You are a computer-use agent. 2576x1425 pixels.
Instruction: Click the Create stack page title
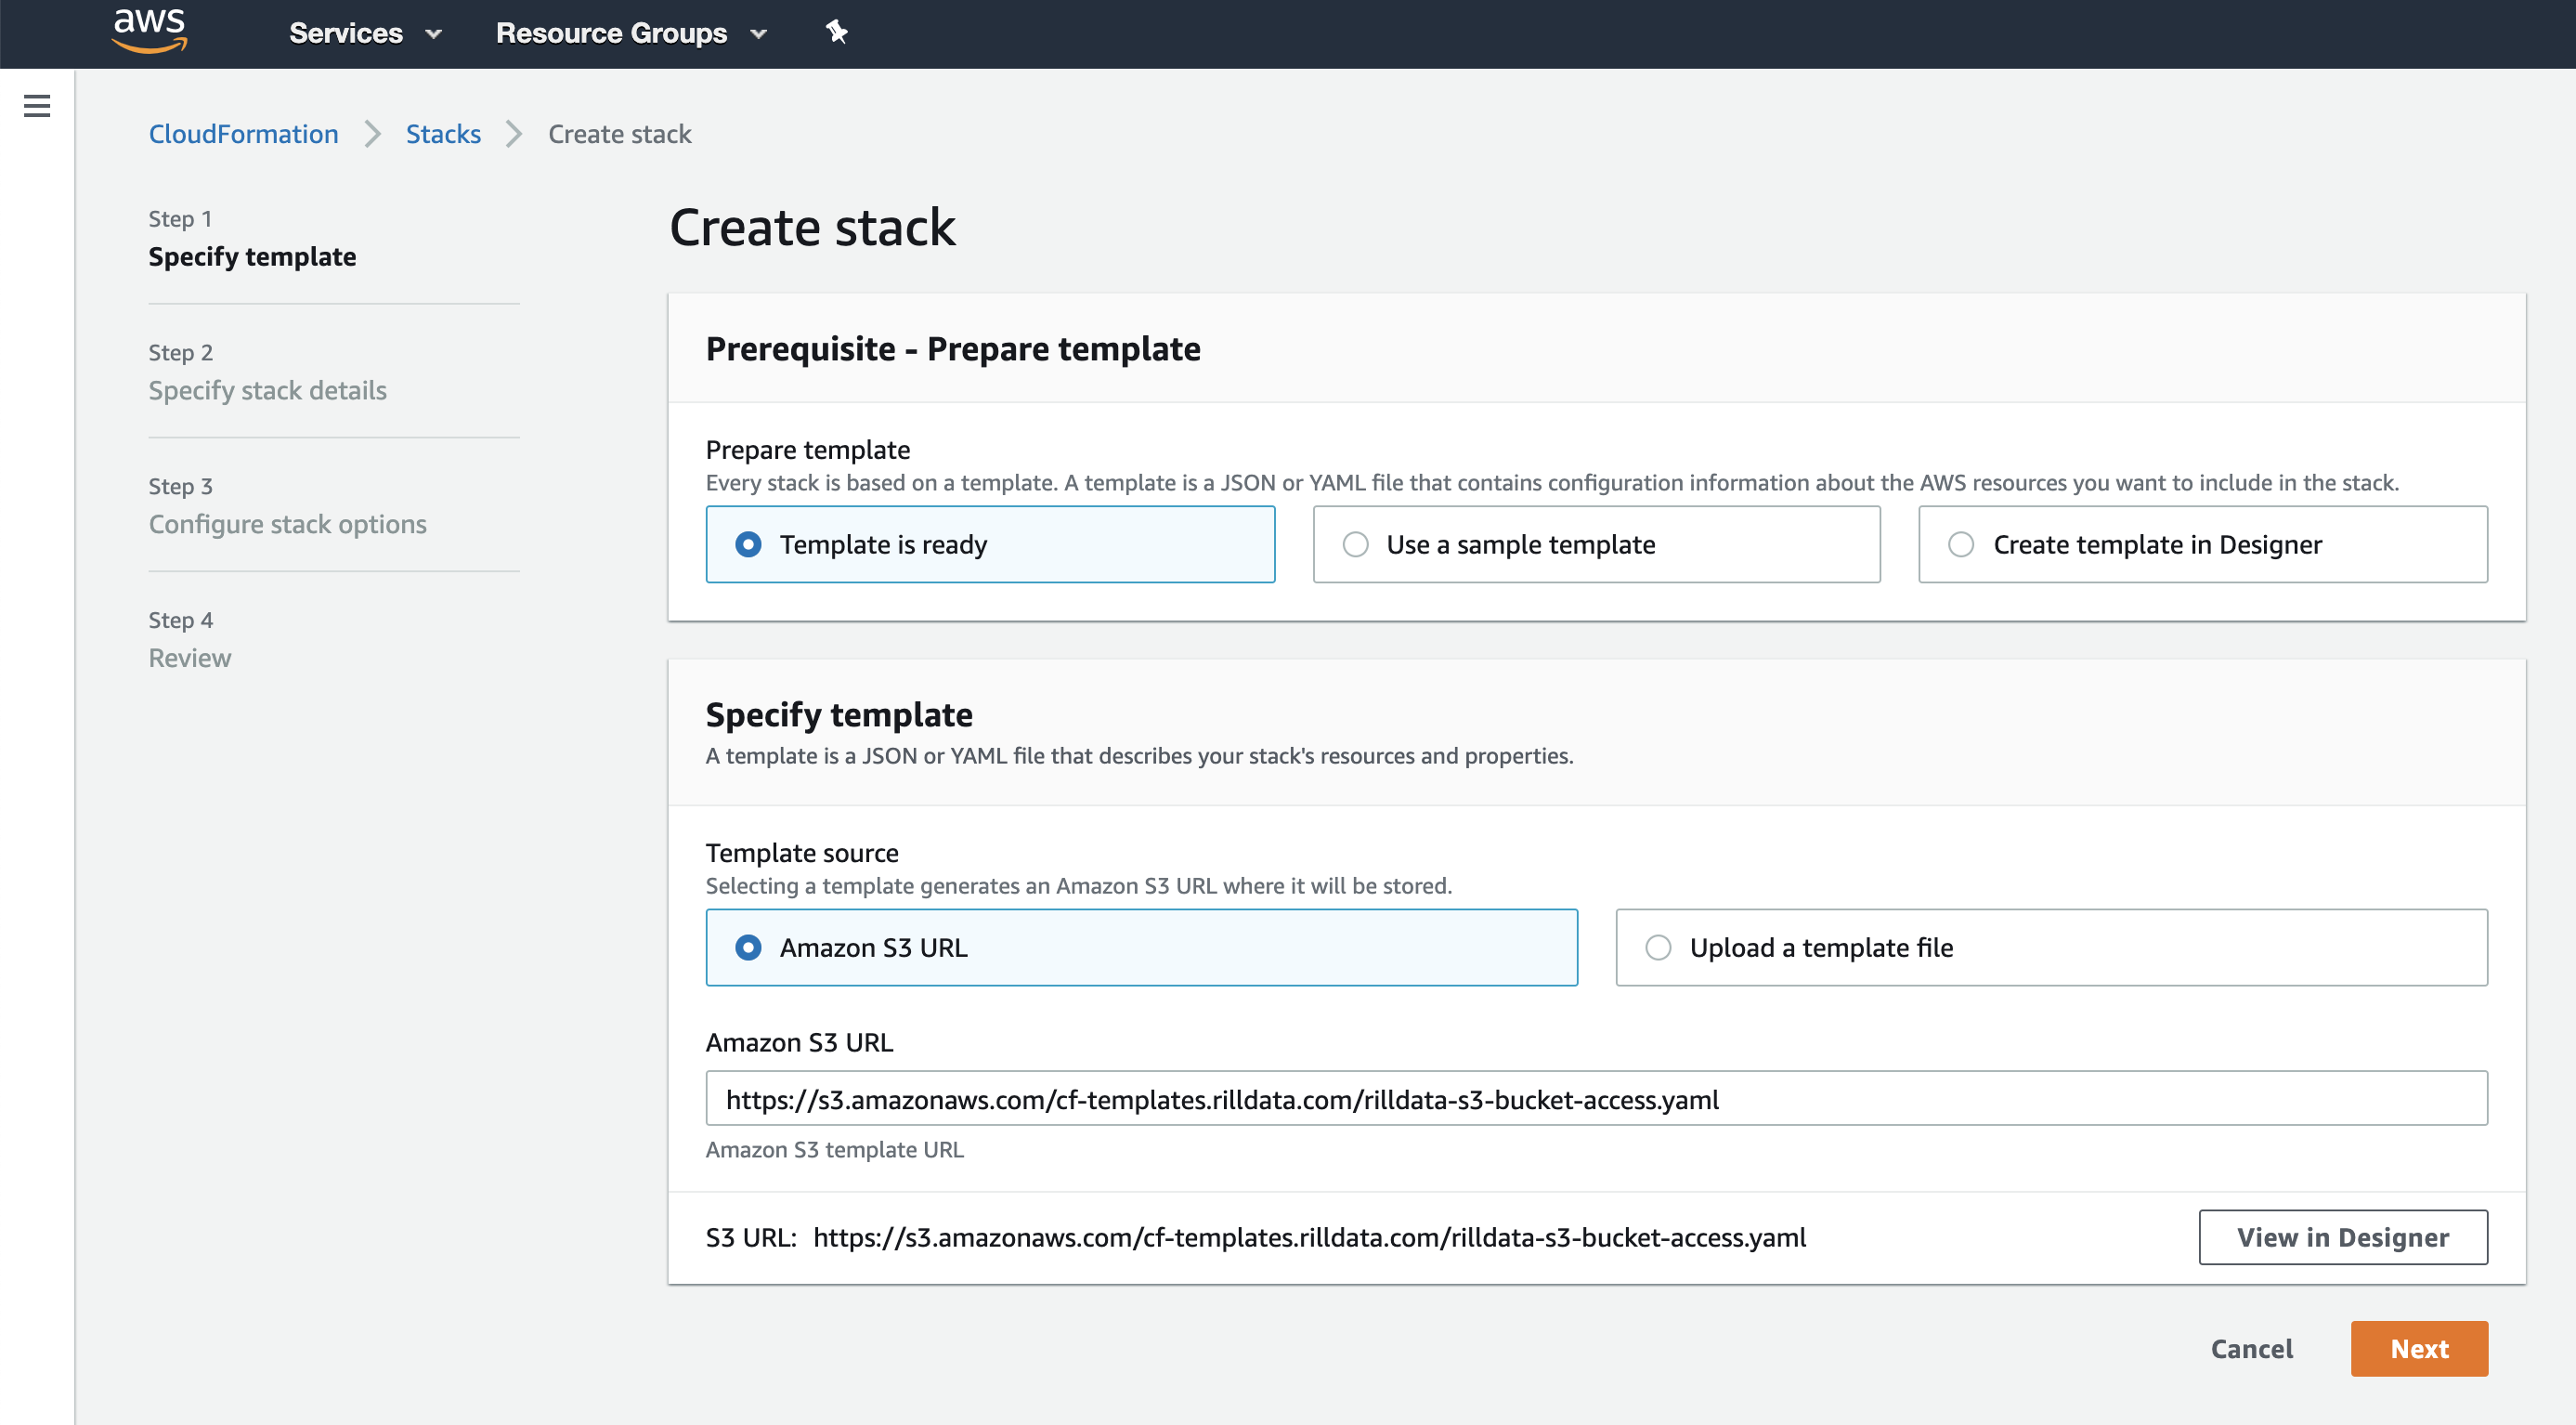click(x=812, y=227)
